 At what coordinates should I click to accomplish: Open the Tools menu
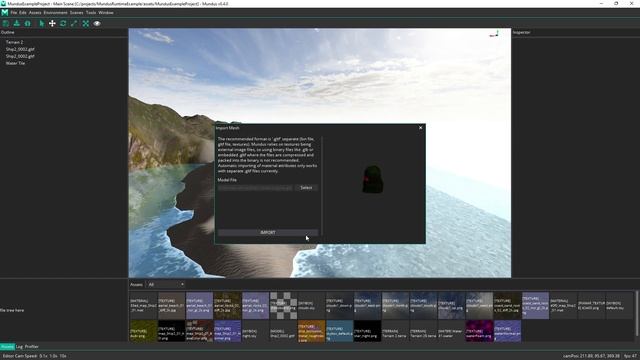(91, 13)
